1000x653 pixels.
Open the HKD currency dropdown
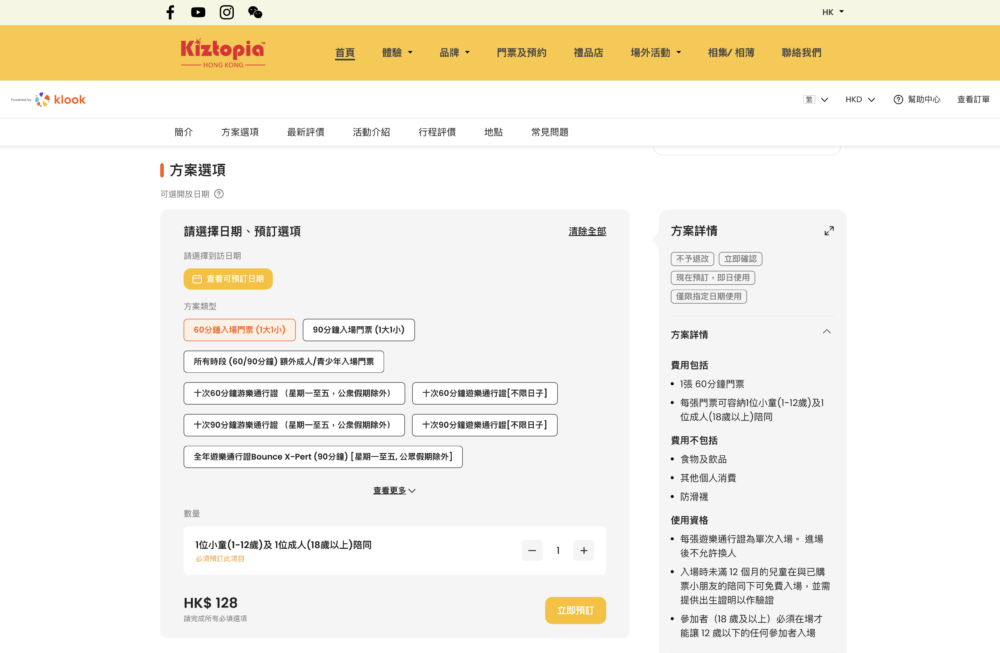coord(858,99)
